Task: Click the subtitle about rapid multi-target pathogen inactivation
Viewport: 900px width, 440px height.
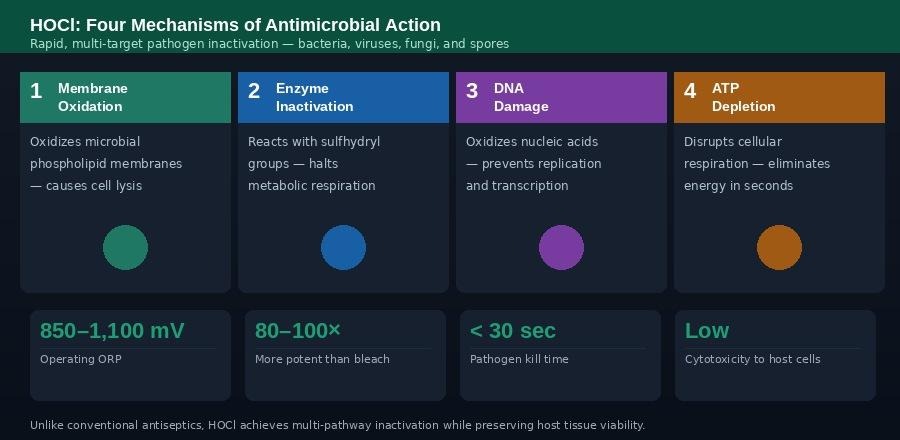Action: coord(269,44)
